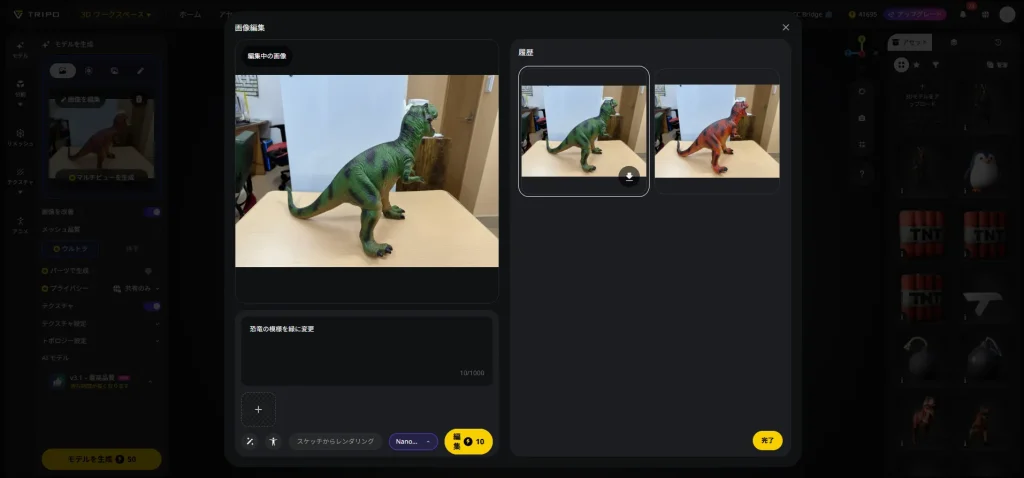The width and height of the screenshot is (1024, 478).
Task: Click the notification bell icon
Action: pos(963,15)
